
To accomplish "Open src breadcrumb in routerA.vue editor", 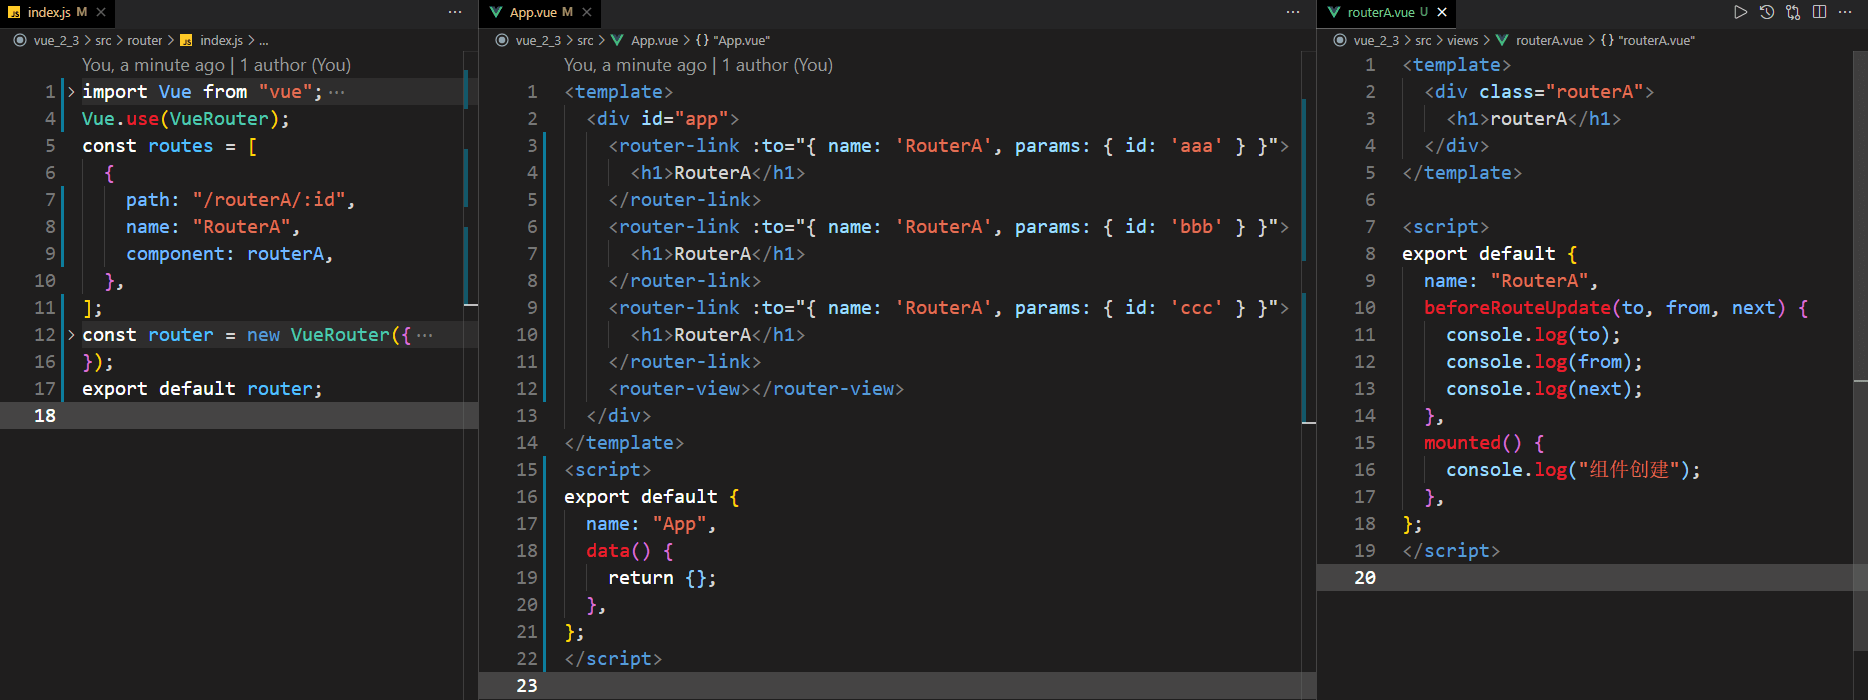I will [1423, 40].
